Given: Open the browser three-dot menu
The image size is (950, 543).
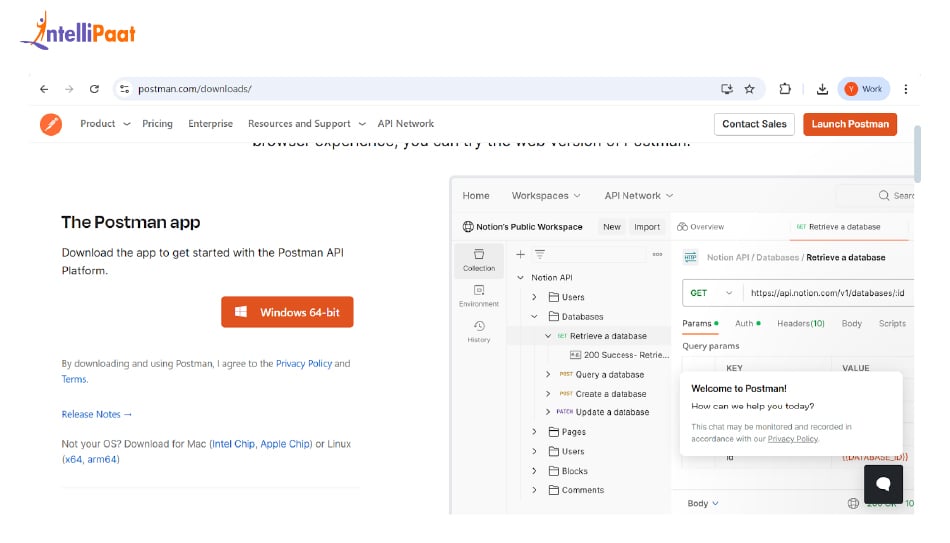Looking at the screenshot, I should [x=906, y=89].
